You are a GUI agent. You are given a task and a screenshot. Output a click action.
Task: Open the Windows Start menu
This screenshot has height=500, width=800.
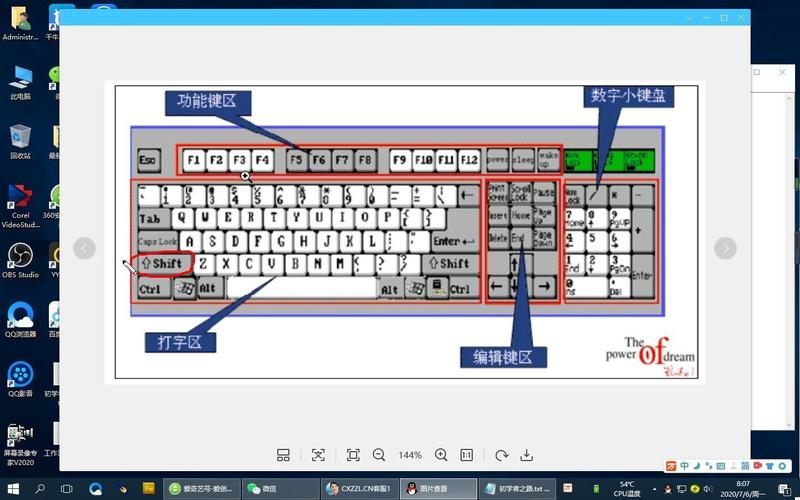click(x=13, y=488)
